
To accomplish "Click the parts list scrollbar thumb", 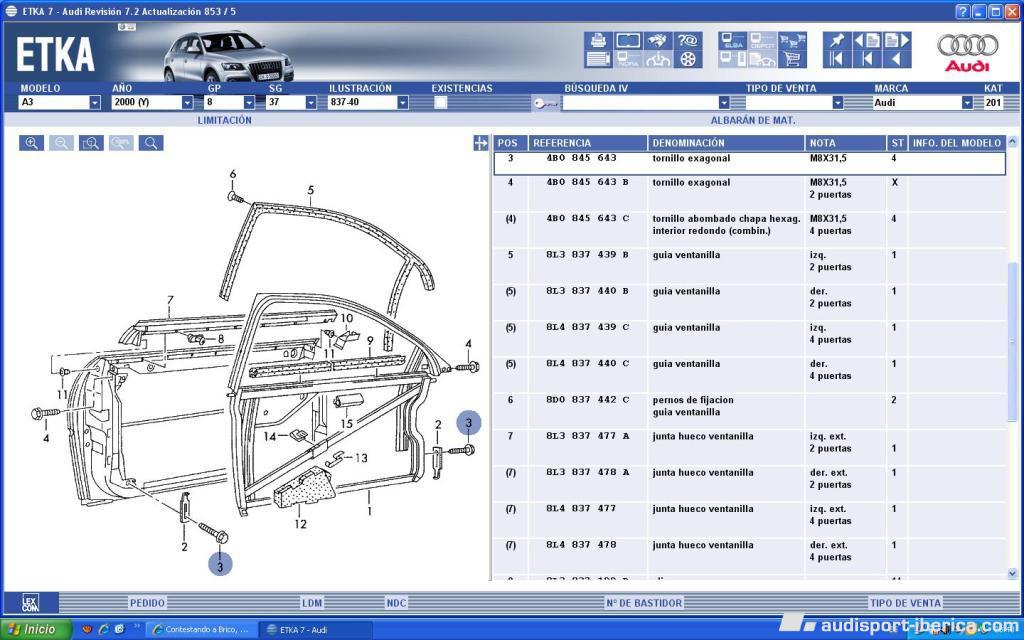I will (1012, 342).
